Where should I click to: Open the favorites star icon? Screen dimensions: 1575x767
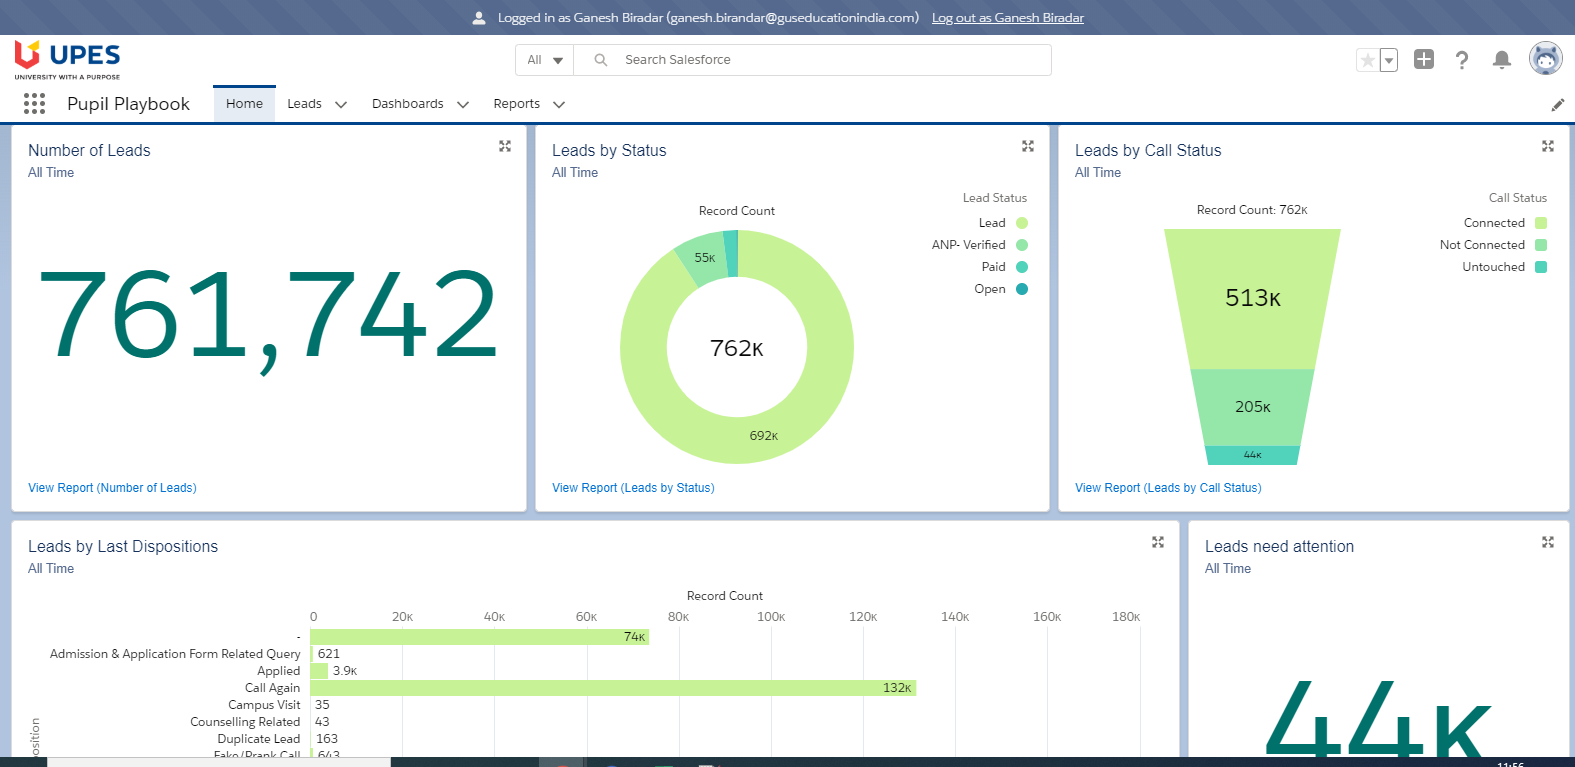(x=1367, y=60)
